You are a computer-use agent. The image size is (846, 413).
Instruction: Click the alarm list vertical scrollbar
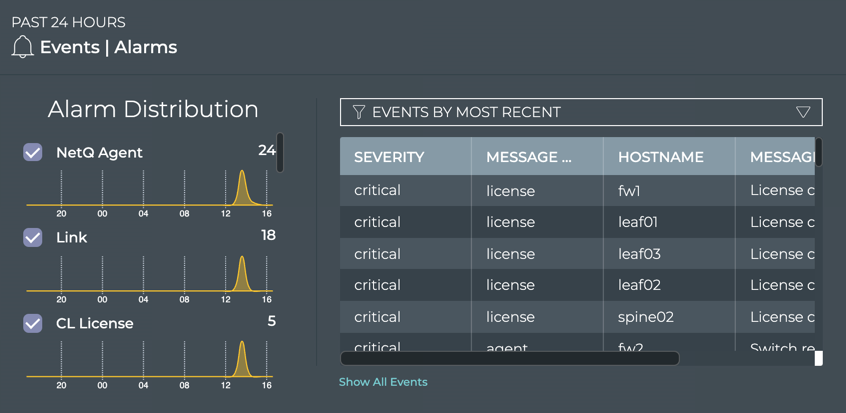pyautogui.click(x=280, y=152)
